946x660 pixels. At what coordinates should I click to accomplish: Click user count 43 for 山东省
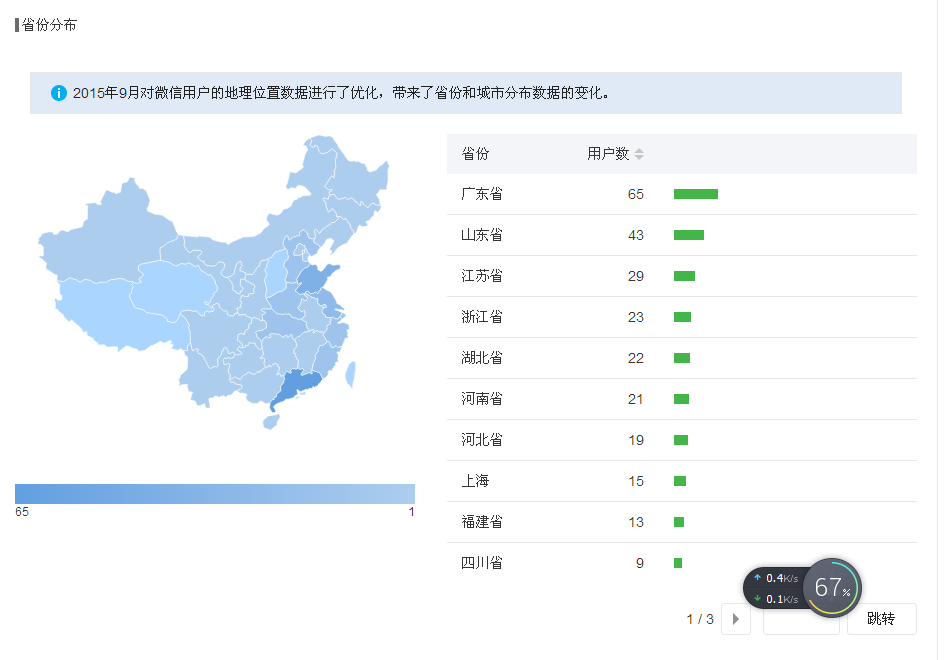coord(635,235)
